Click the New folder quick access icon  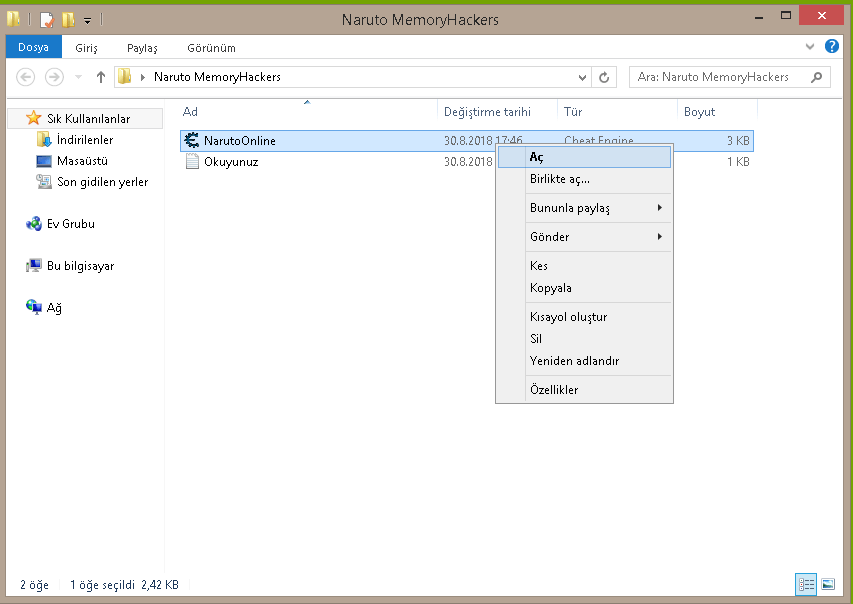68,20
